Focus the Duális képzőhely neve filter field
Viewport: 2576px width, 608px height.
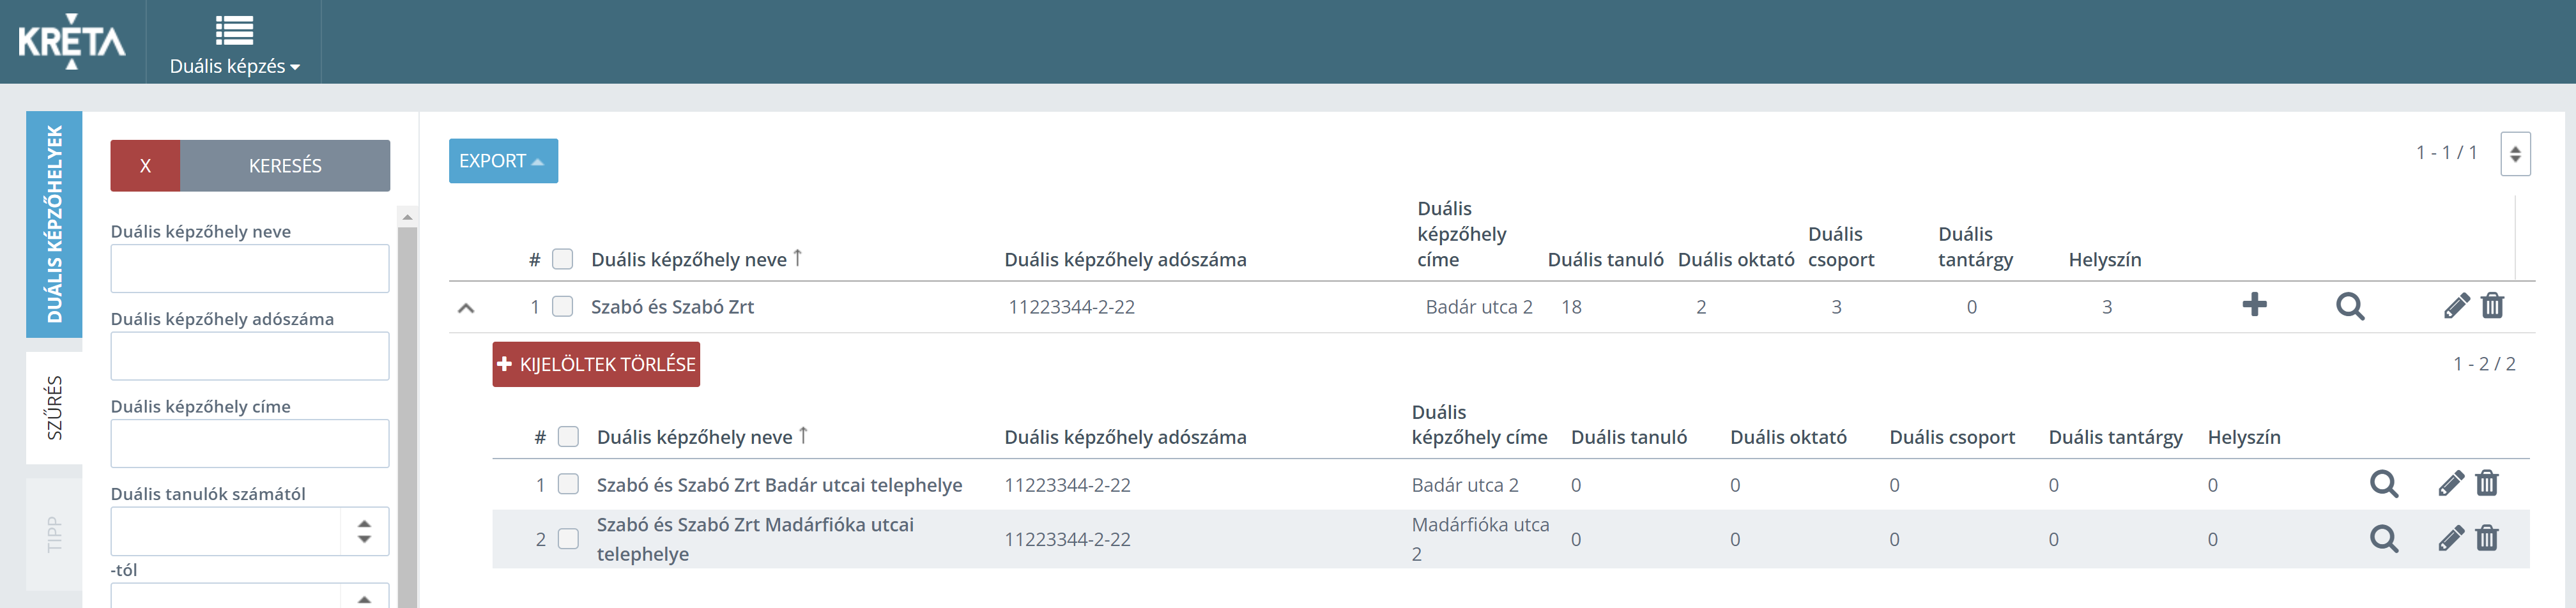pyautogui.click(x=250, y=269)
